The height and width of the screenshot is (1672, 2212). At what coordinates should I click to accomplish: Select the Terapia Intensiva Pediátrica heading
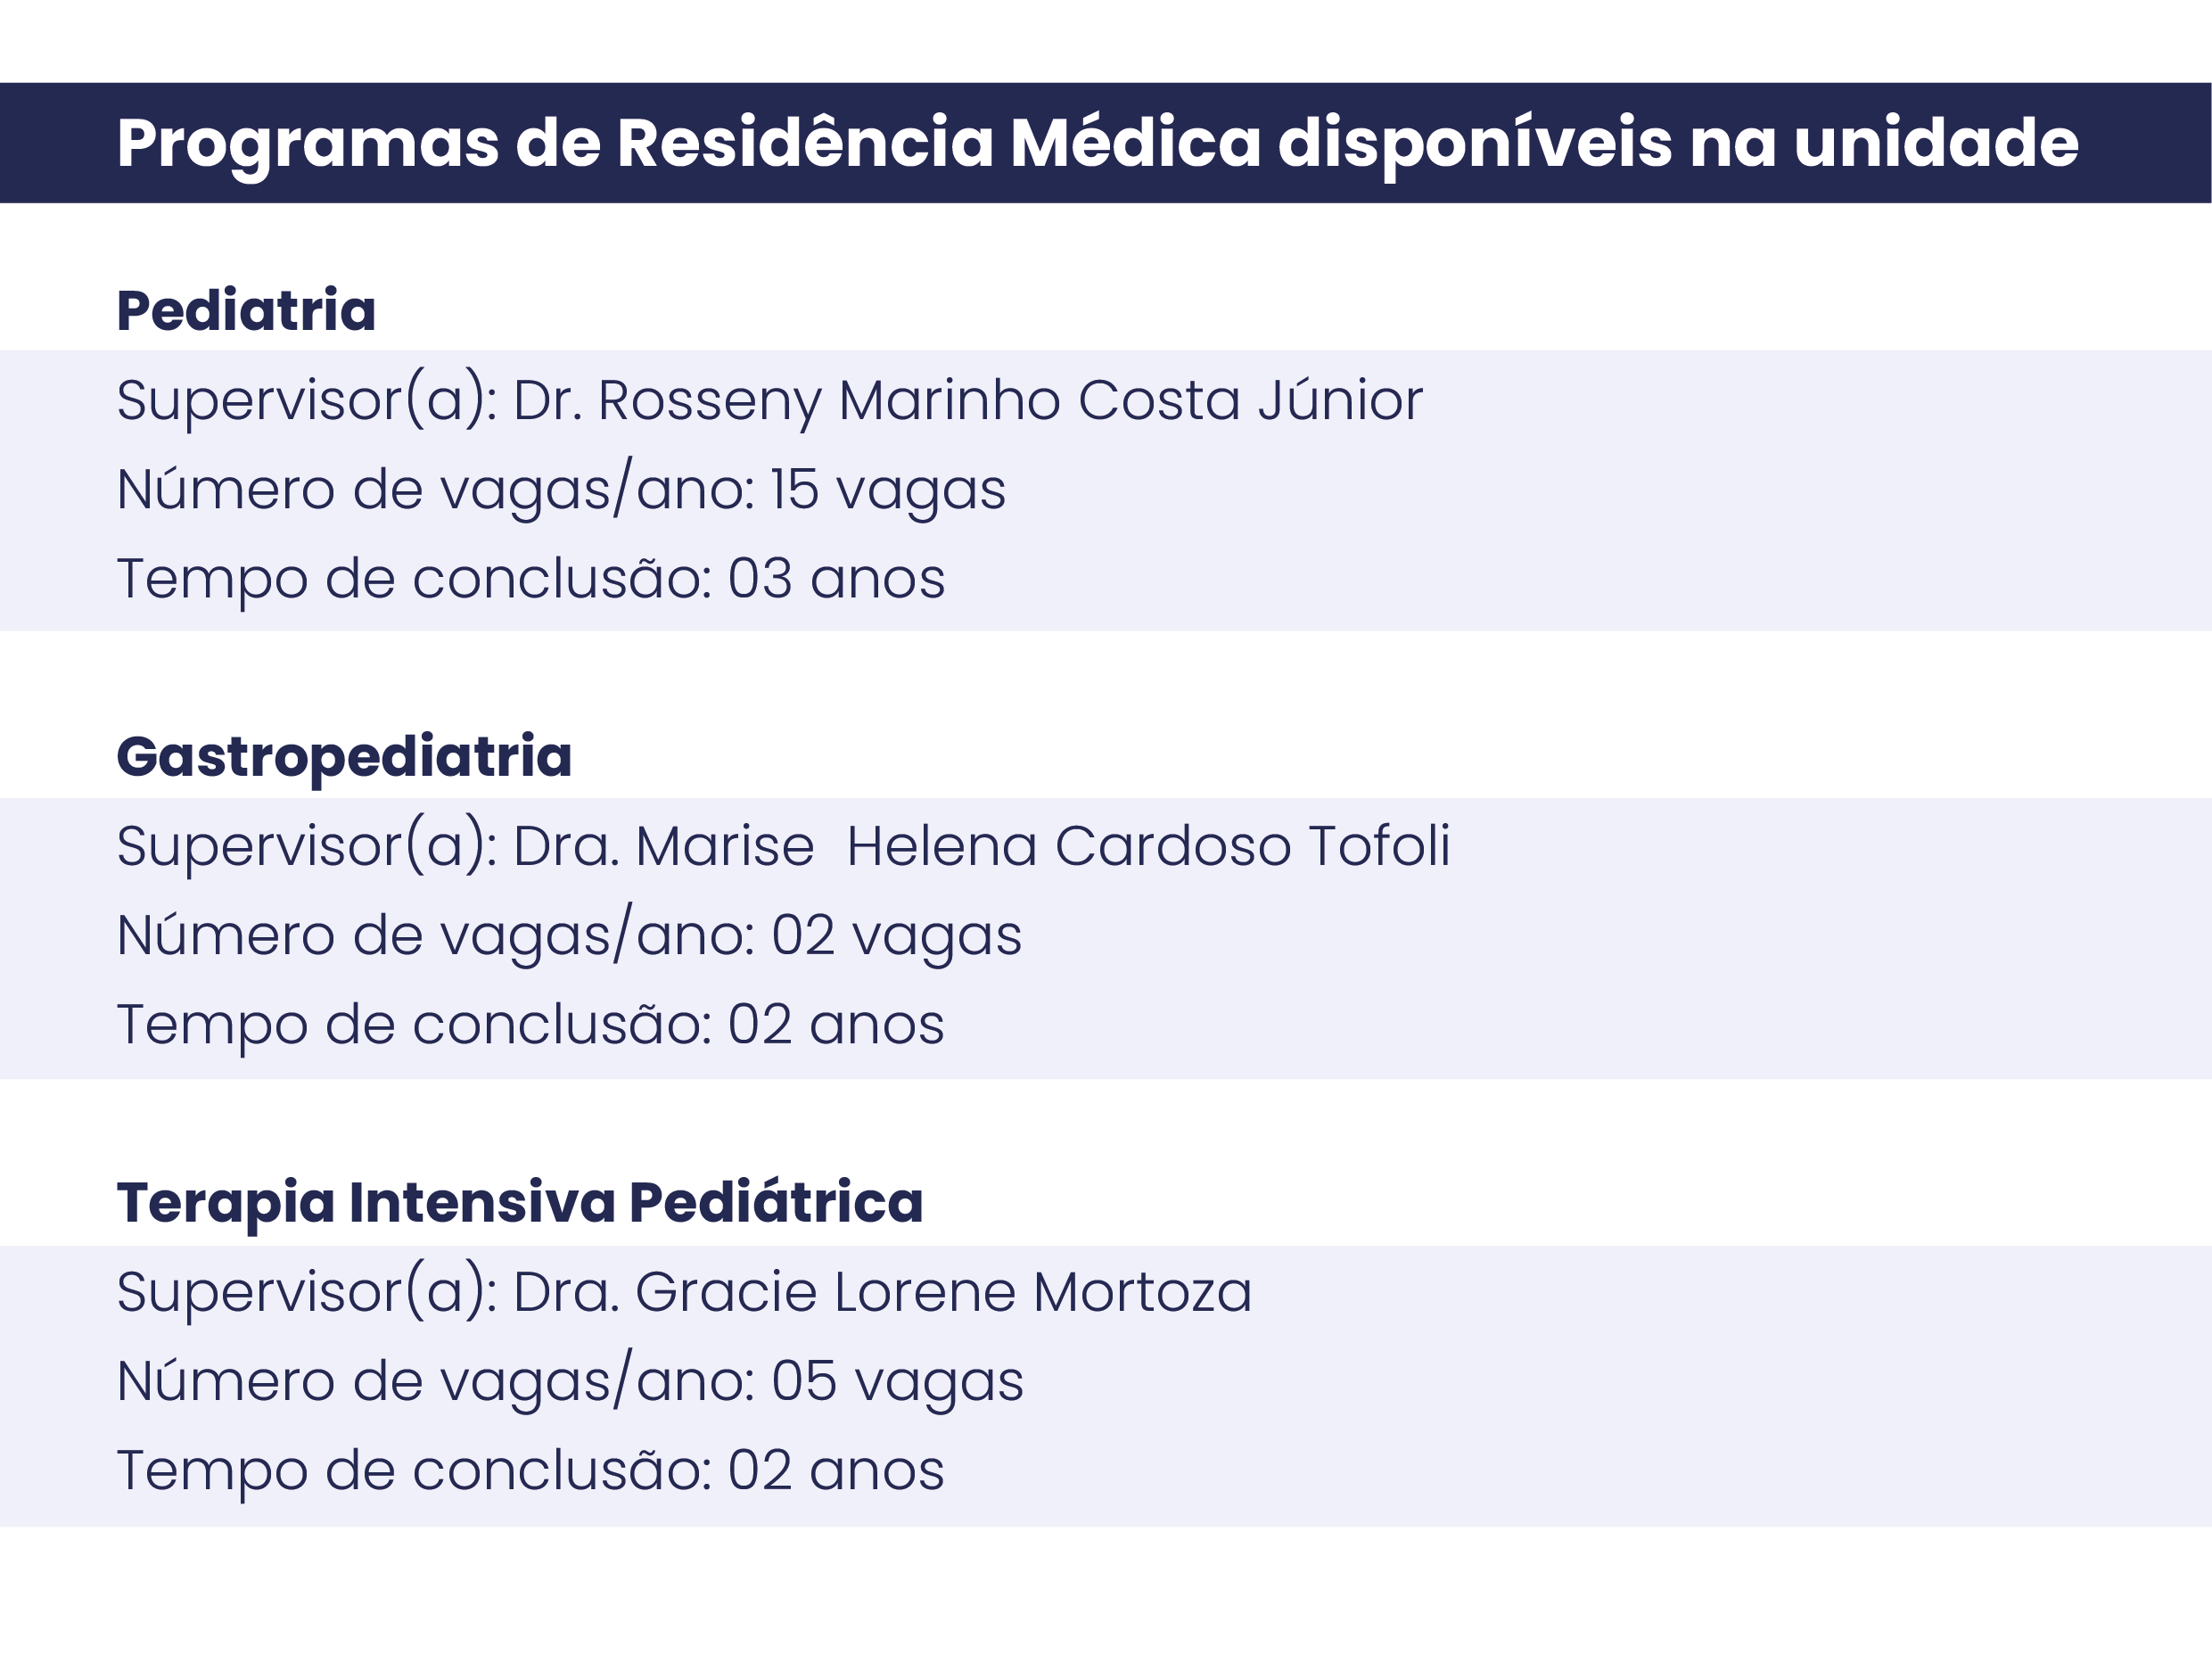click(x=520, y=1202)
